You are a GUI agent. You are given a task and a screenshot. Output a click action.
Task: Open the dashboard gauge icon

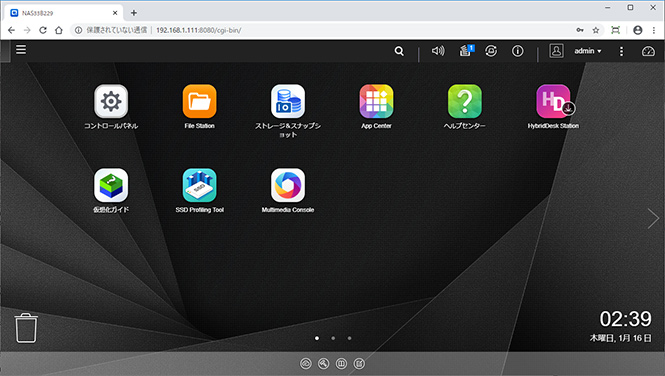648,51
